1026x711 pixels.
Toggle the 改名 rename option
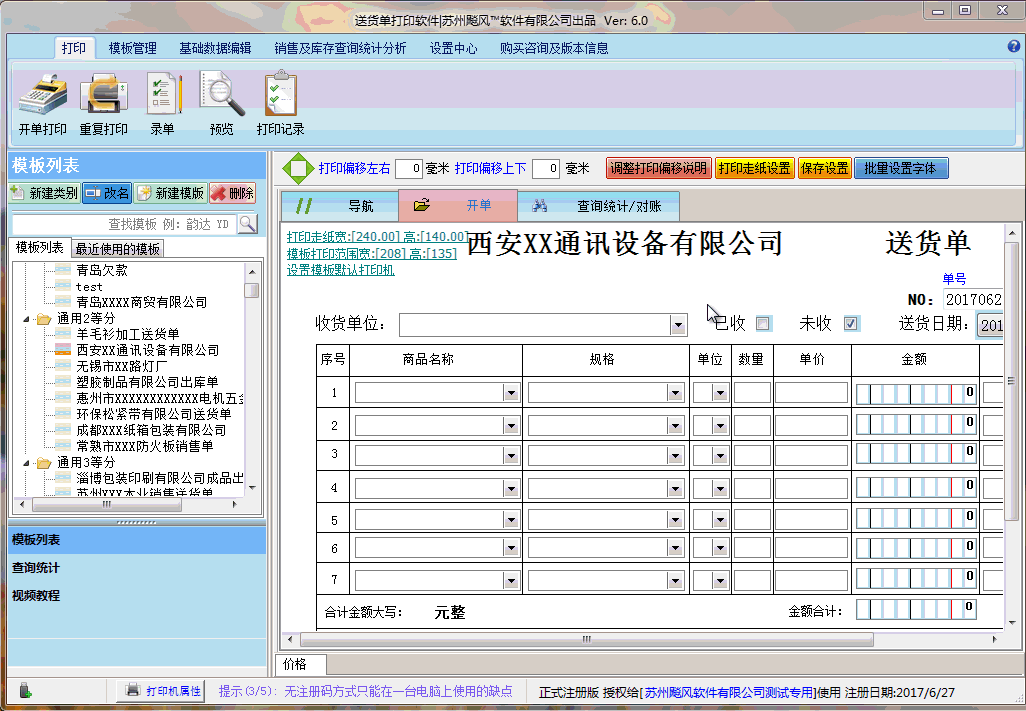coord(92,192)
